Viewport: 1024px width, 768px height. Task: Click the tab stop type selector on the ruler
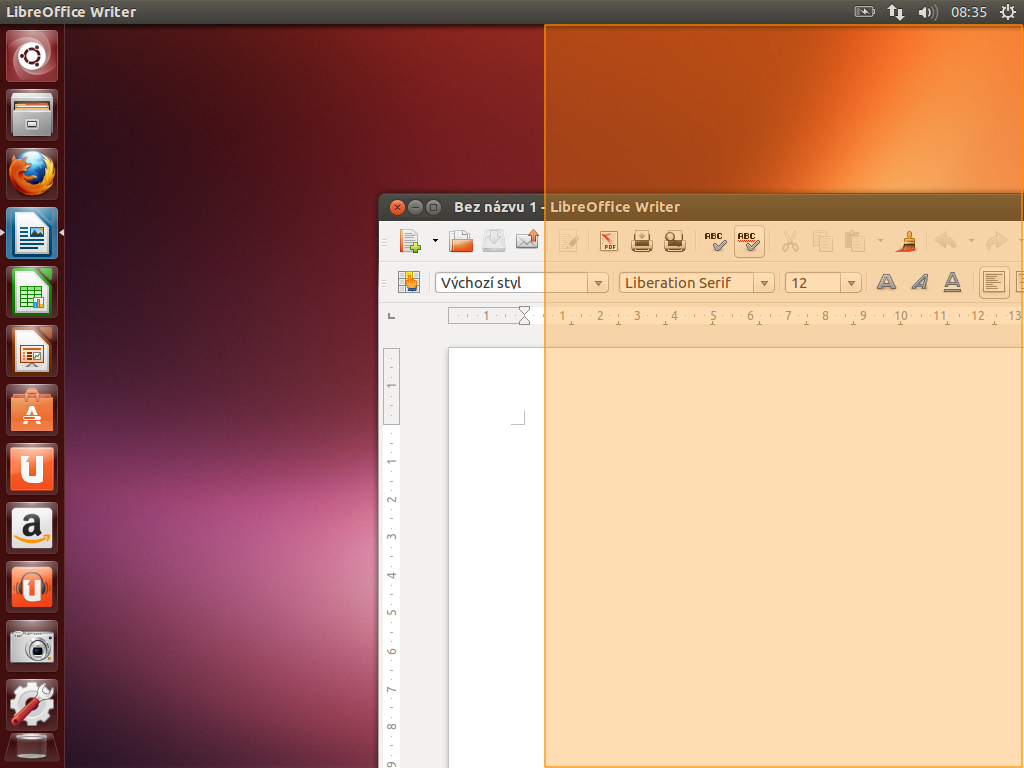[391, 316]
